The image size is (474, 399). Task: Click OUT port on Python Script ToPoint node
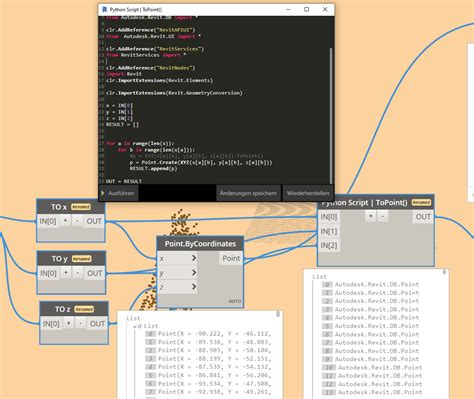(x=423, y=217)
